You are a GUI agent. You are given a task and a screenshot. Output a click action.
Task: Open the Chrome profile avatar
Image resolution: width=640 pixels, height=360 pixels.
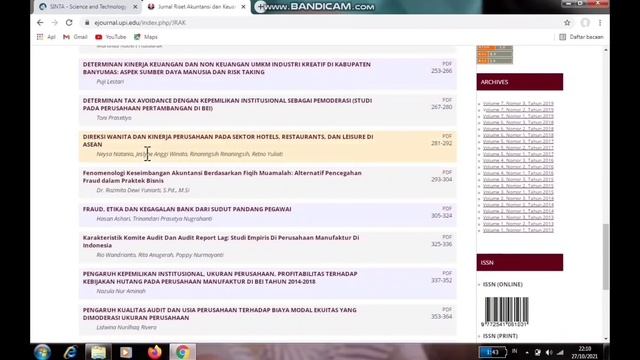click(585, 23)
